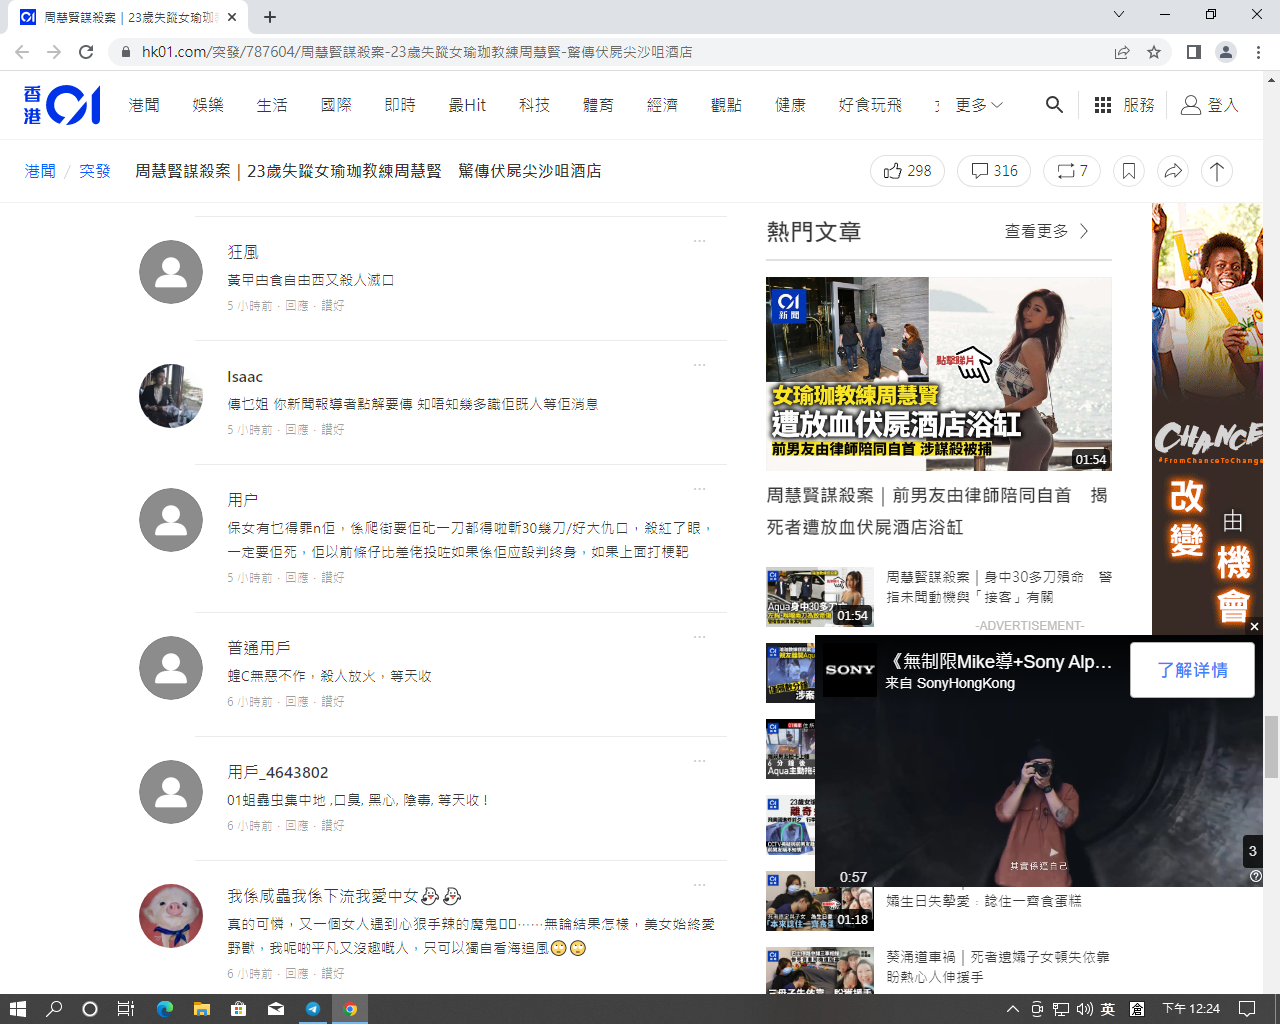The image size is (1280, 1024).
Task: Reply to 狂風's comment via 回應
Action: tap(297, 306)
